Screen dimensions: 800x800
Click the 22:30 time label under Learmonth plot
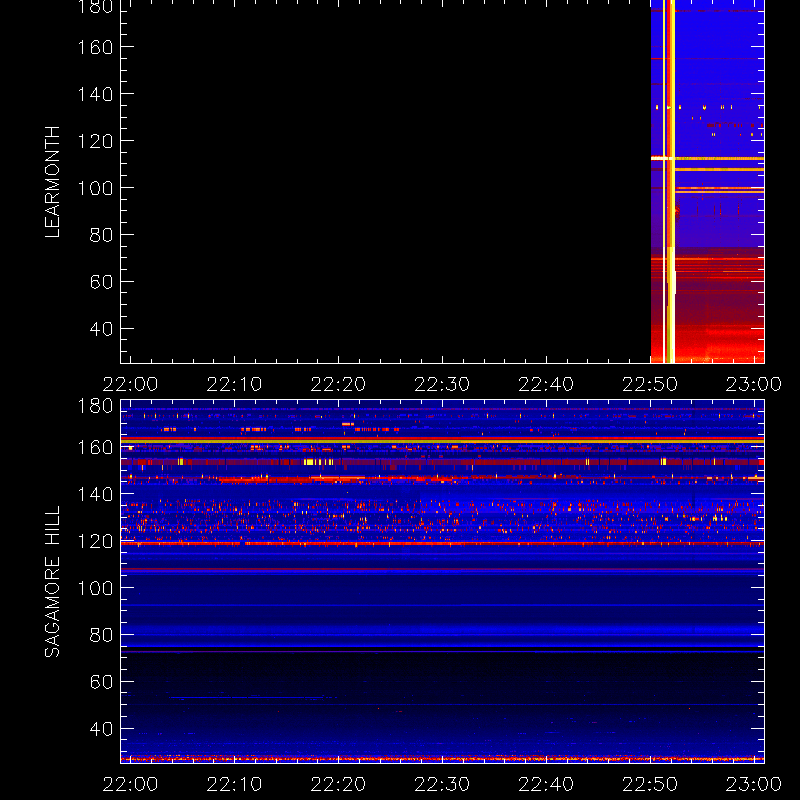tap(442, 384)
